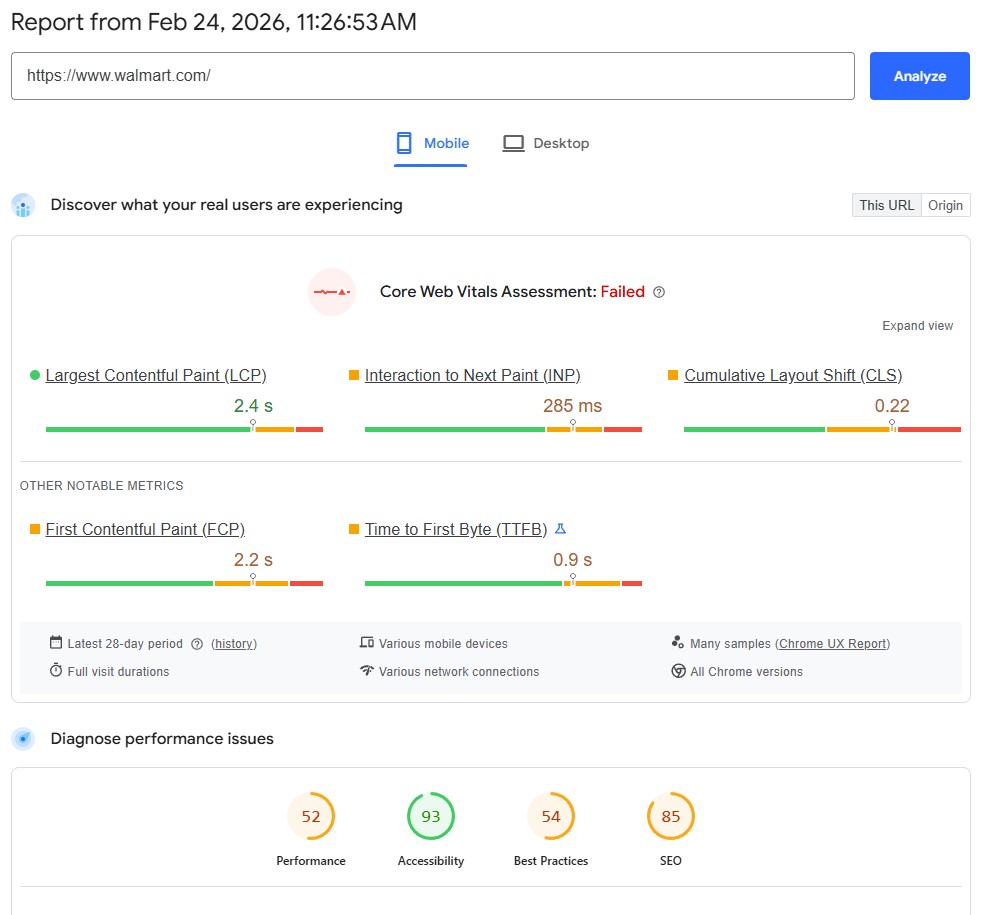Image resolution: width=981 pixels, height=915 pixels.
Task: Click the Performance score gauge 52
Action: click(311, 817)
